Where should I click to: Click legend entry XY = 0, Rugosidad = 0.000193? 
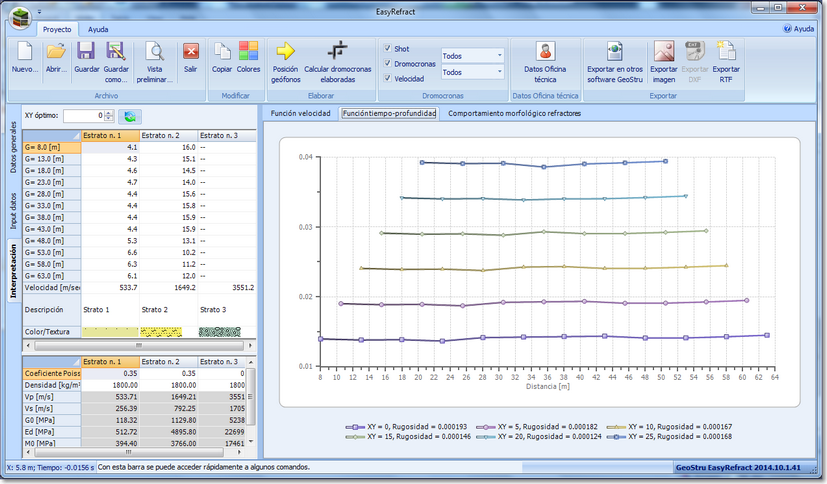tap(406, 427)
